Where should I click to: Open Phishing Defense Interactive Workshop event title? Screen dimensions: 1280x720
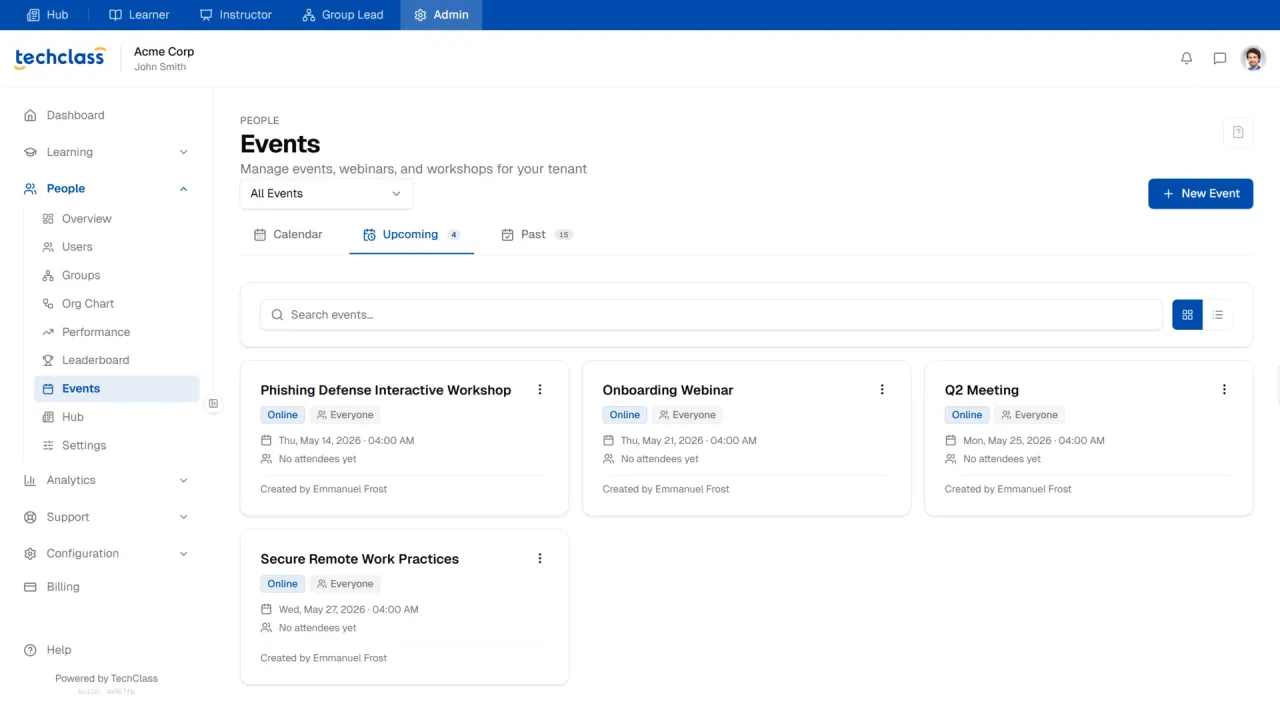pyautogui.click(x=386, y=390)
